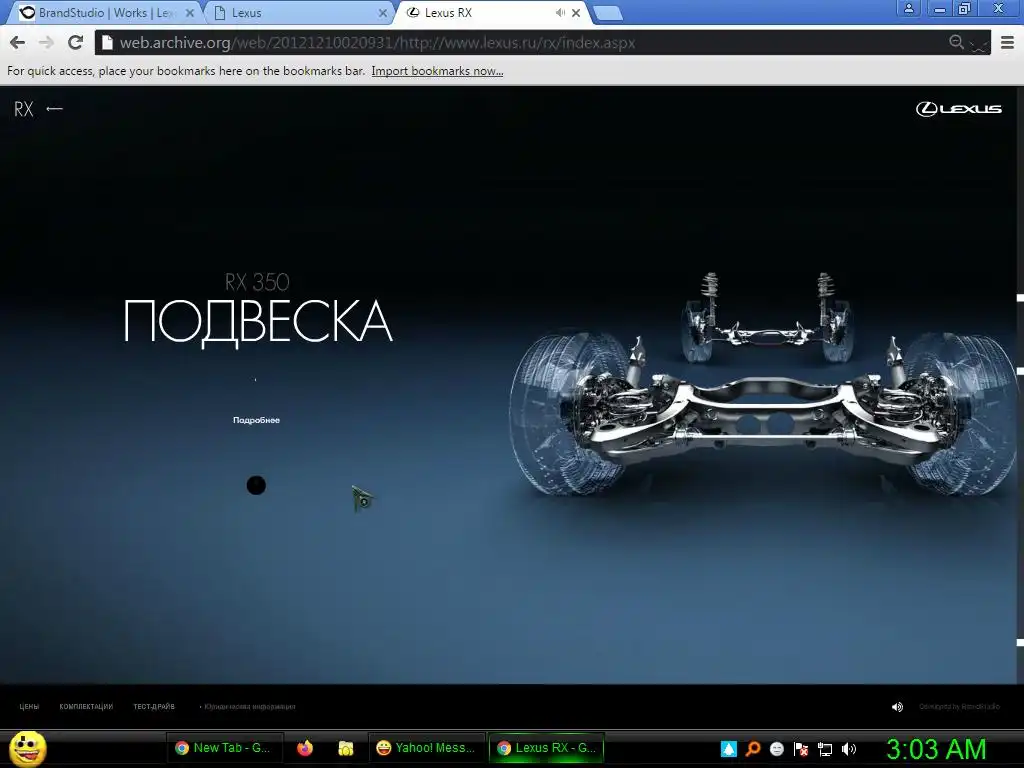The height and width of the screenshot is (768, 1024).
Task: Click the Lexus logo
Action: click(958, 109)
